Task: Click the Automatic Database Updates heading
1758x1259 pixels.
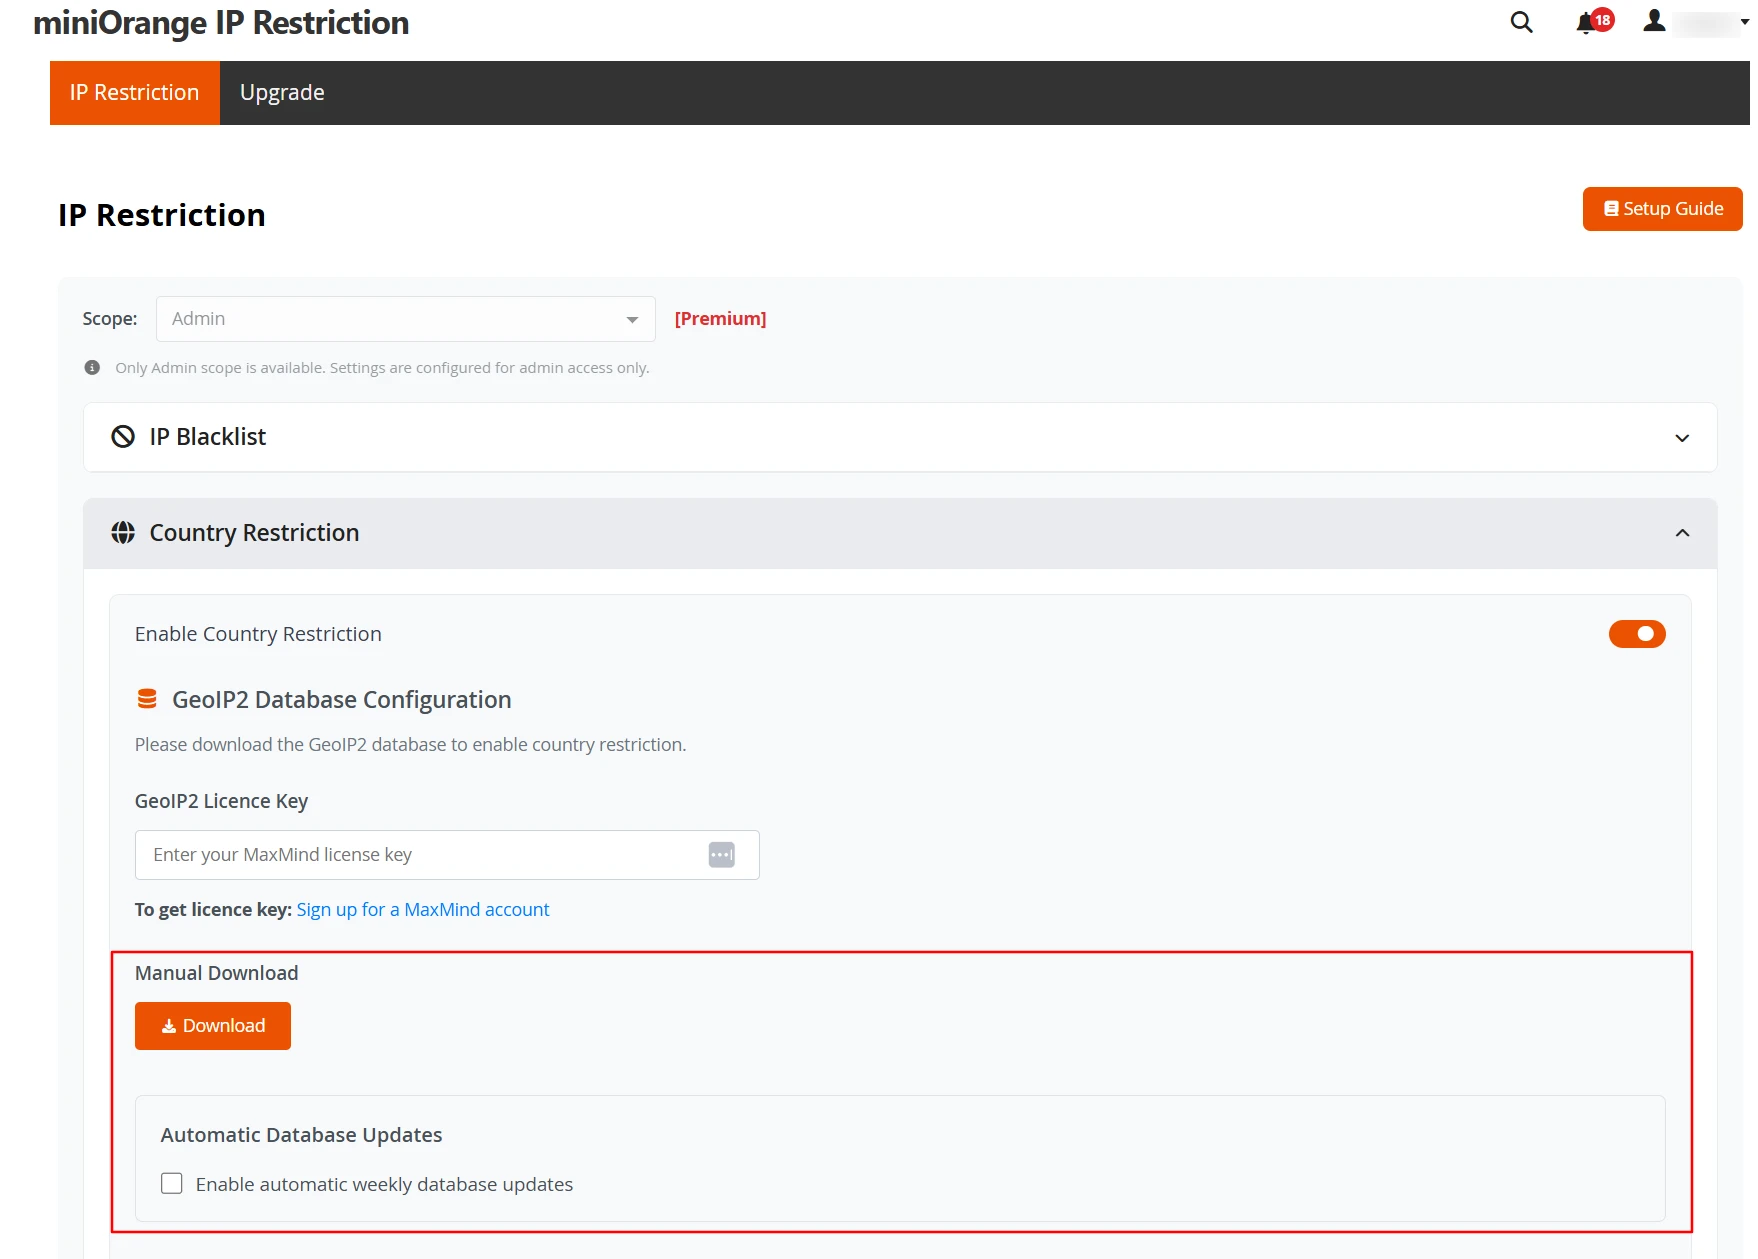Action: [301, 1135]
